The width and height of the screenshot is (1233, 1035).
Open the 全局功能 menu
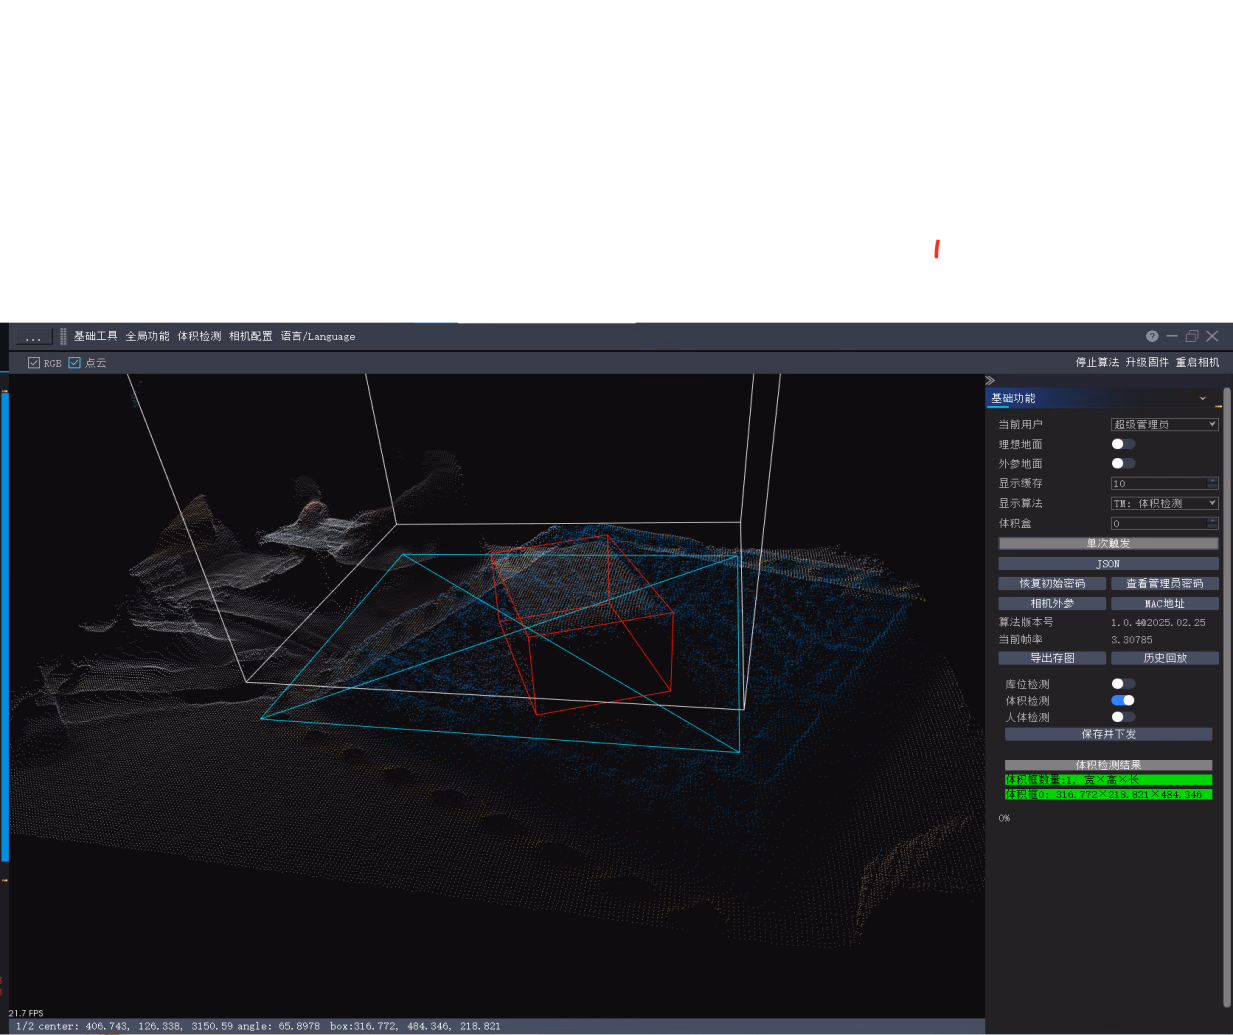147,336
